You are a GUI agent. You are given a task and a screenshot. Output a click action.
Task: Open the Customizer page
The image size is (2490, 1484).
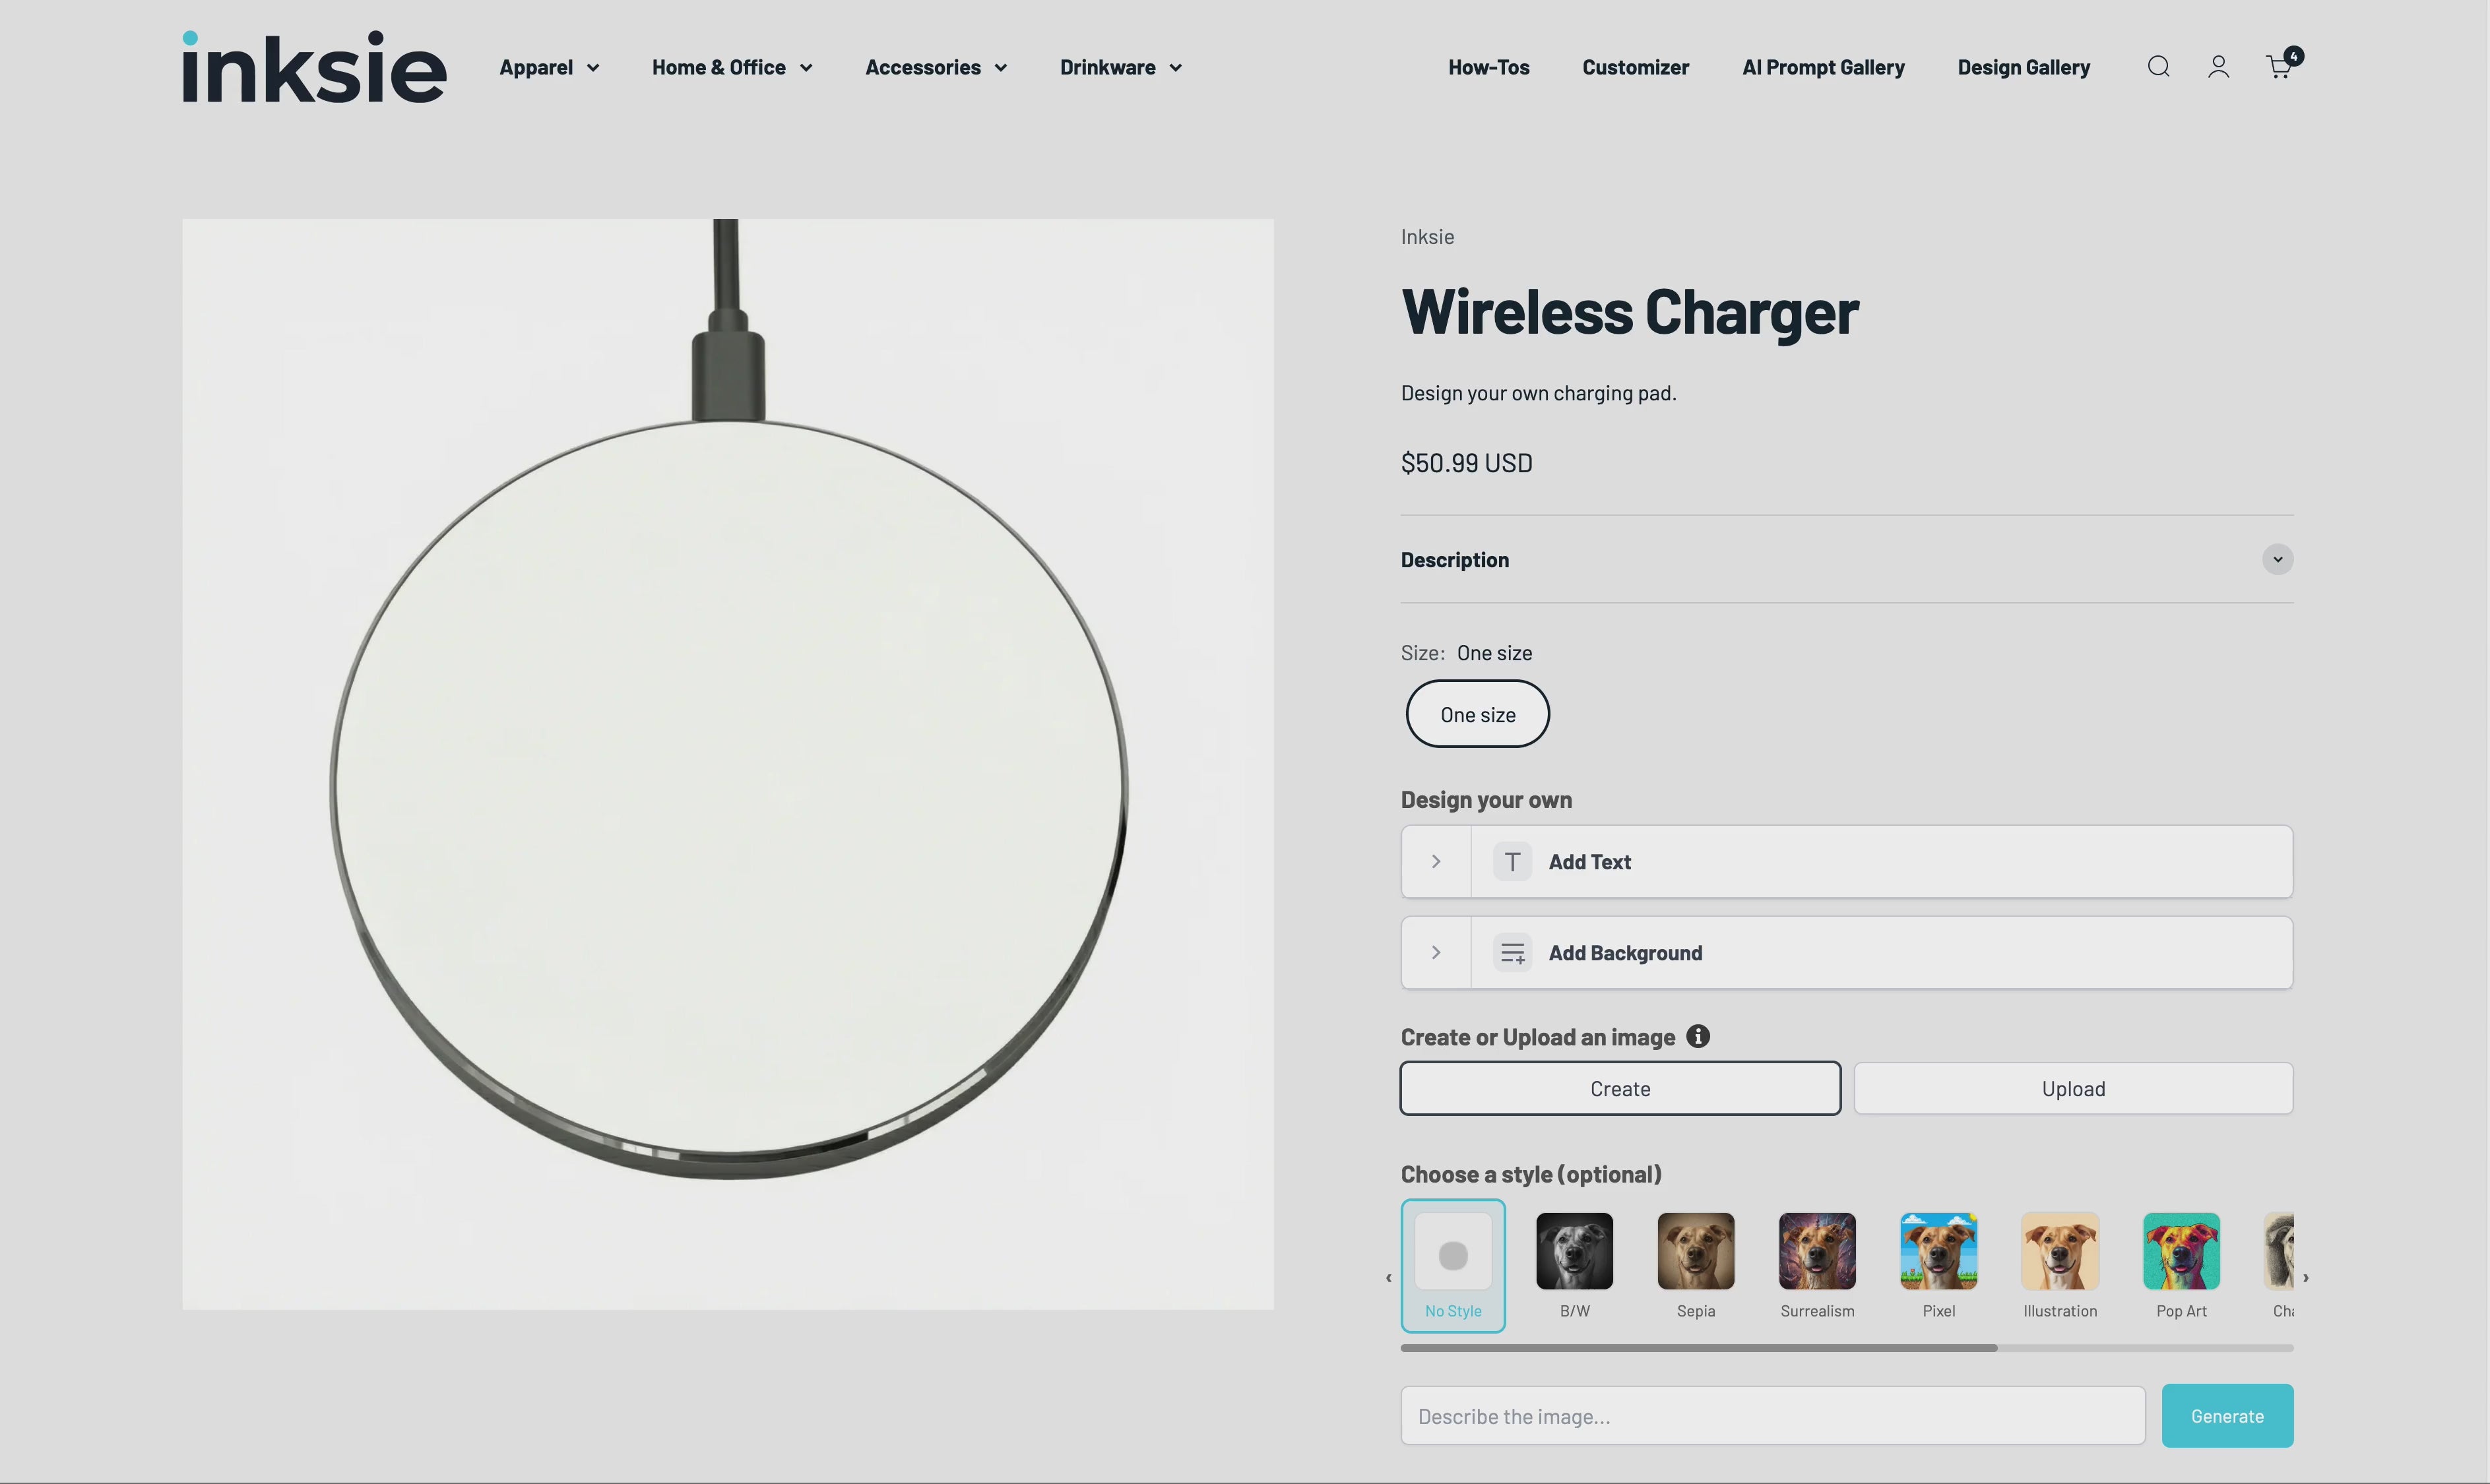click(1635, 68)
